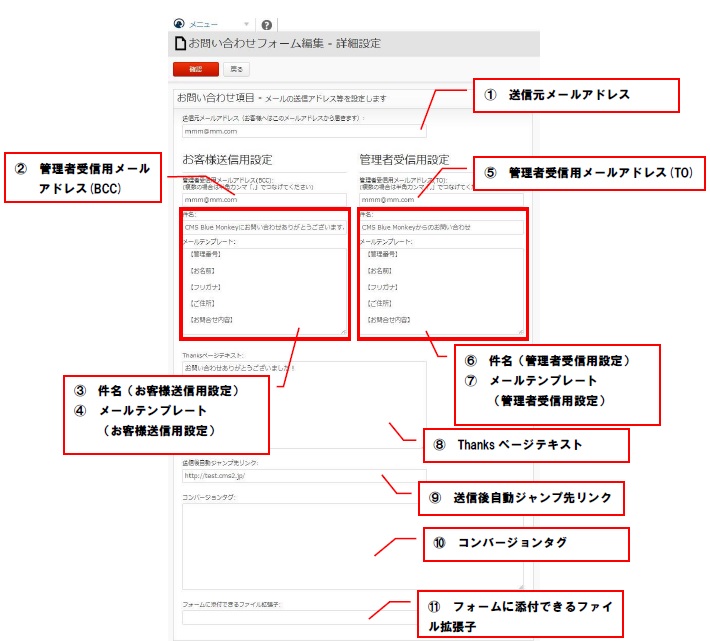
Task: Click 【お問合せ内容】 in admin mail template
Action: [x=389, y=320]
